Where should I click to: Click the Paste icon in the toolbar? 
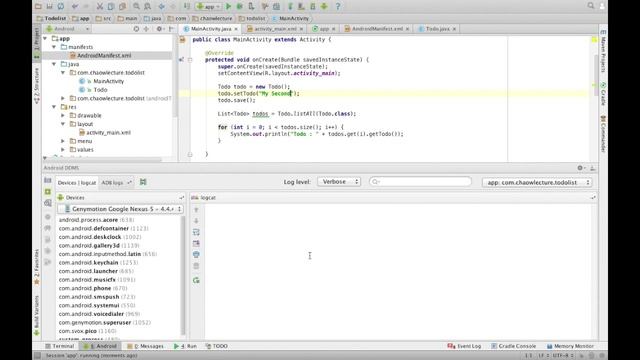(x=122, y=7)
